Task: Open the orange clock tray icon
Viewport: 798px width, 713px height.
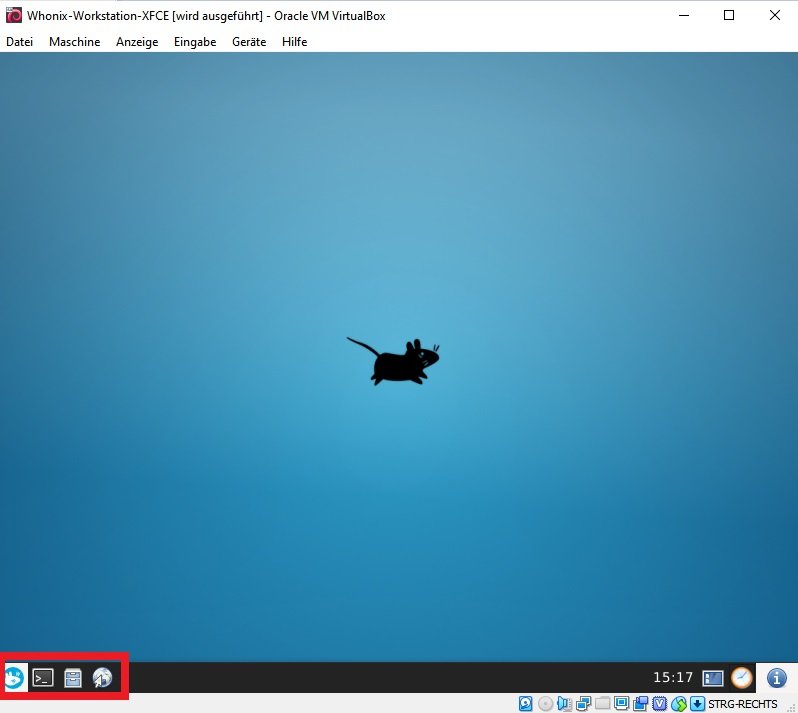Action: (x=742, y=678)
